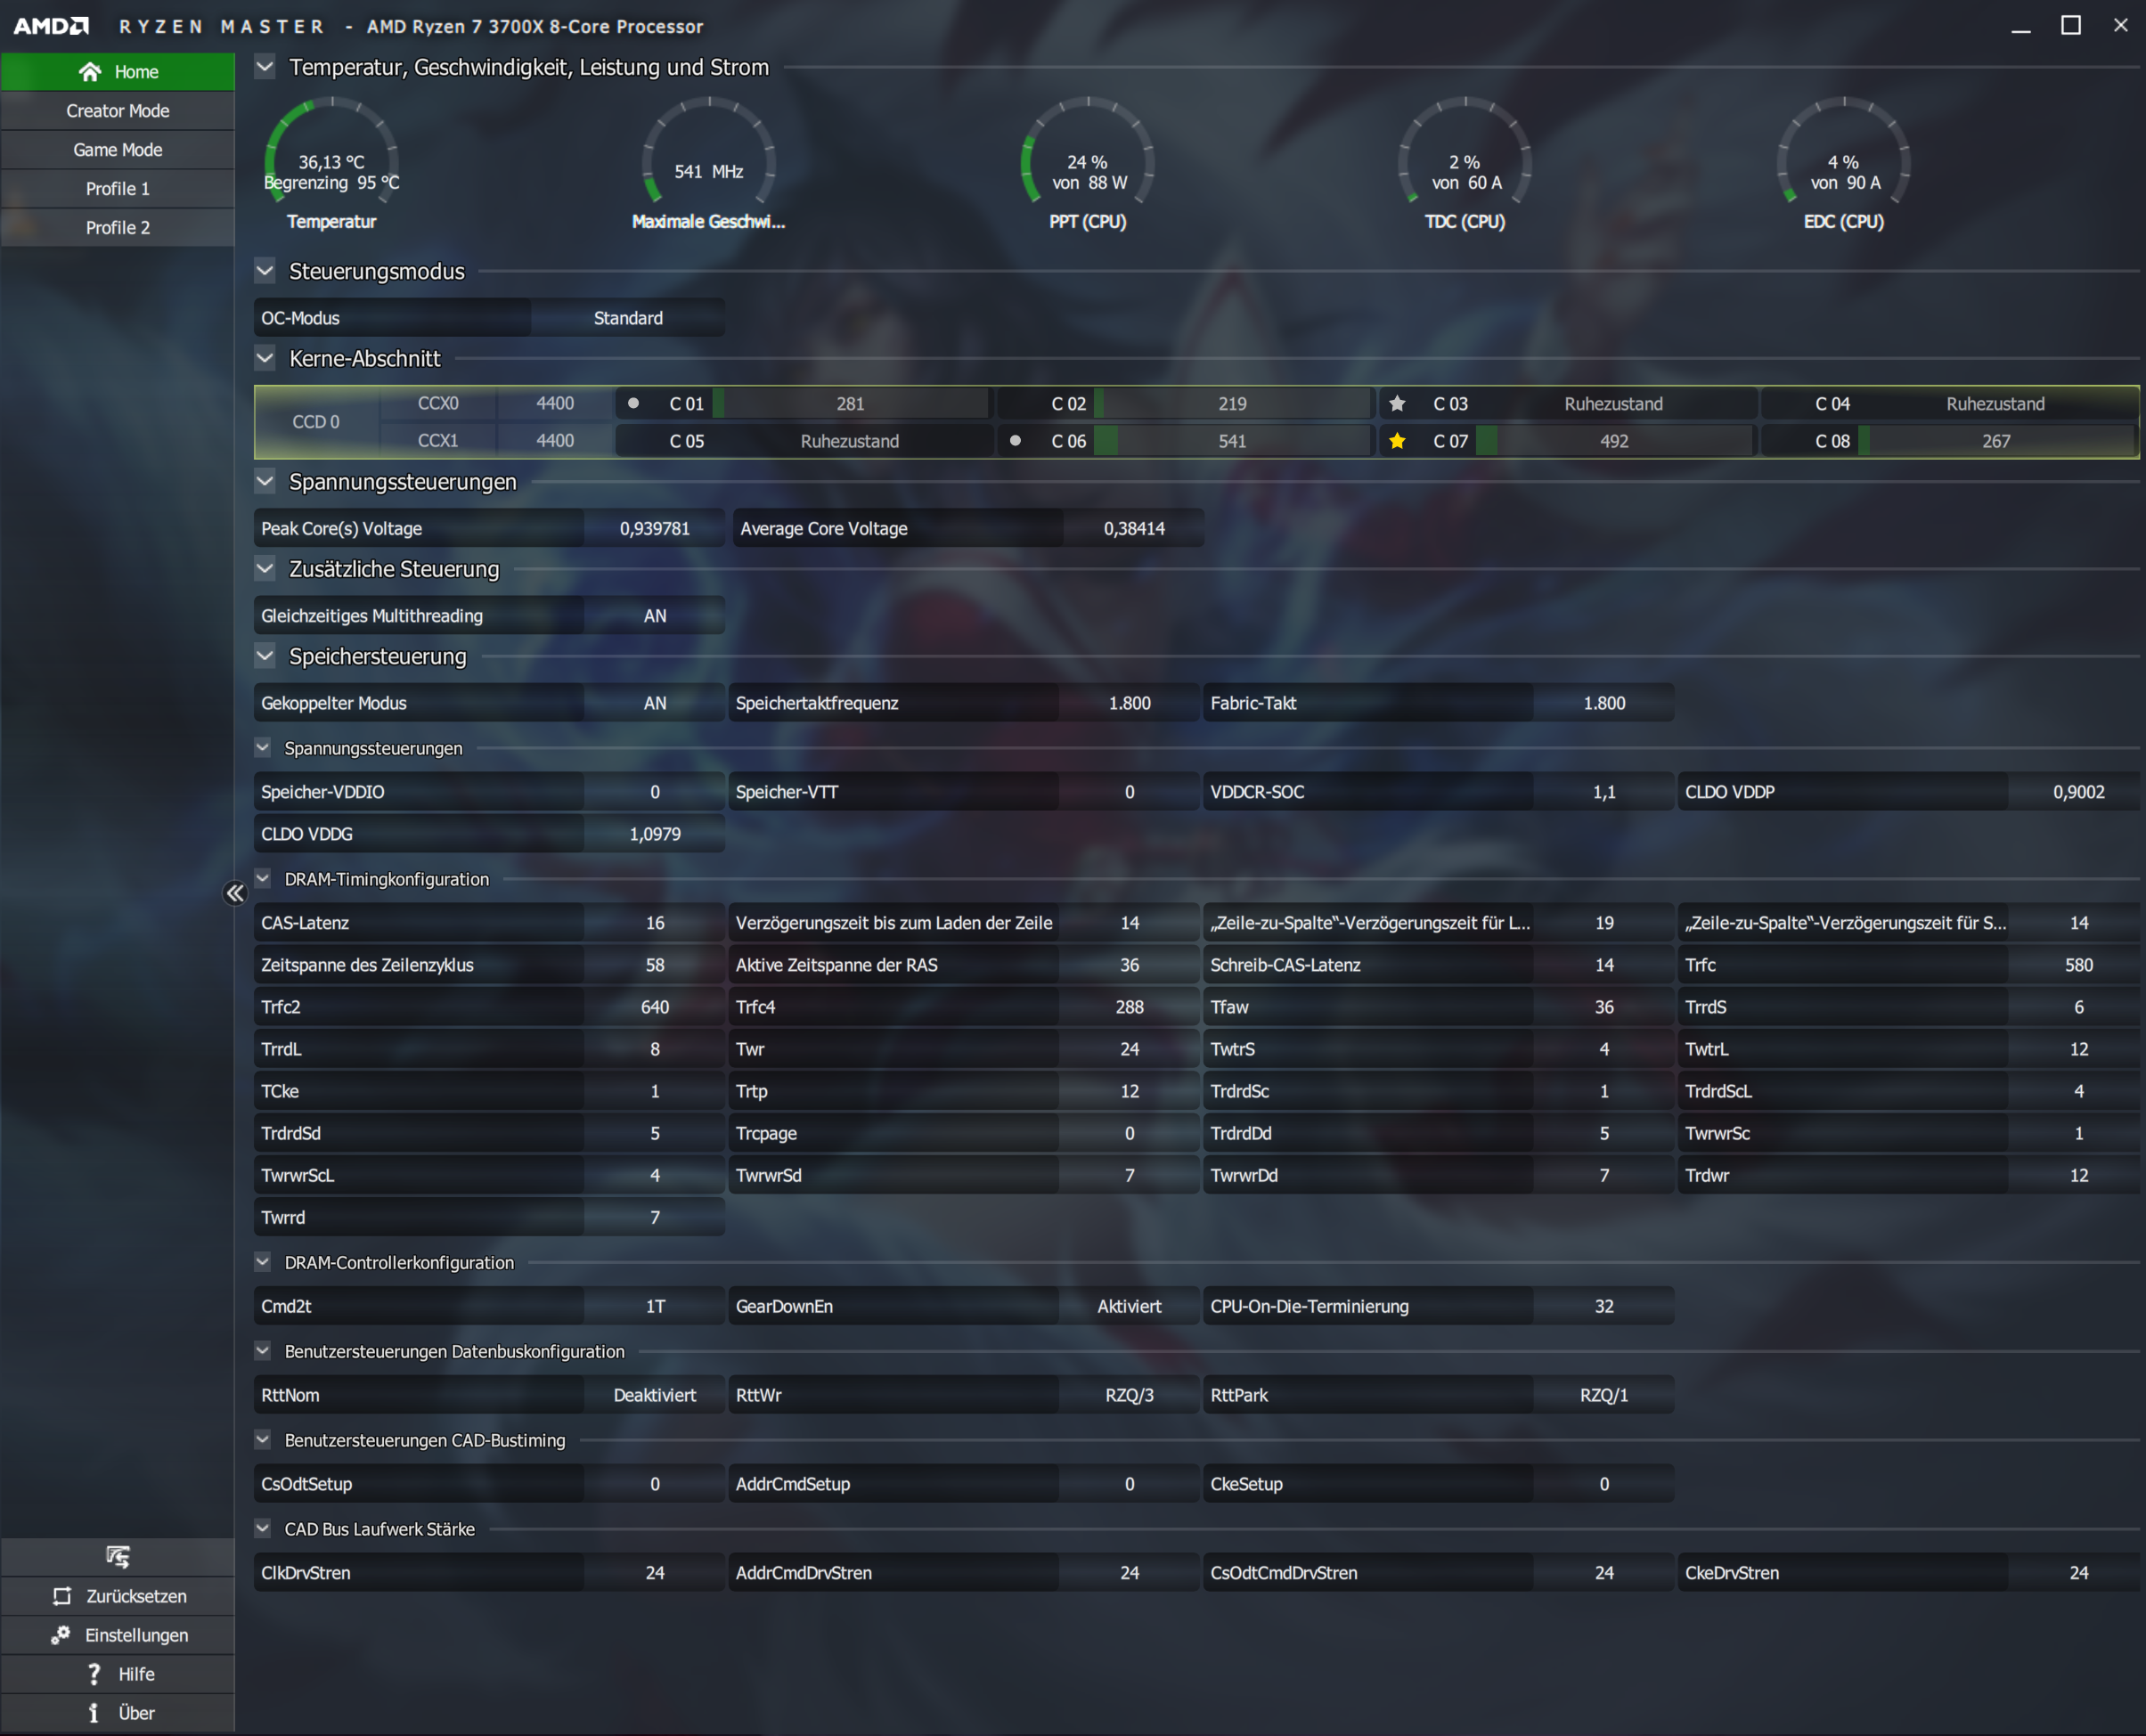Click the Home house icon
Image resolution: width=2146 pixels, height=1736 pixels.
[90, 71]
